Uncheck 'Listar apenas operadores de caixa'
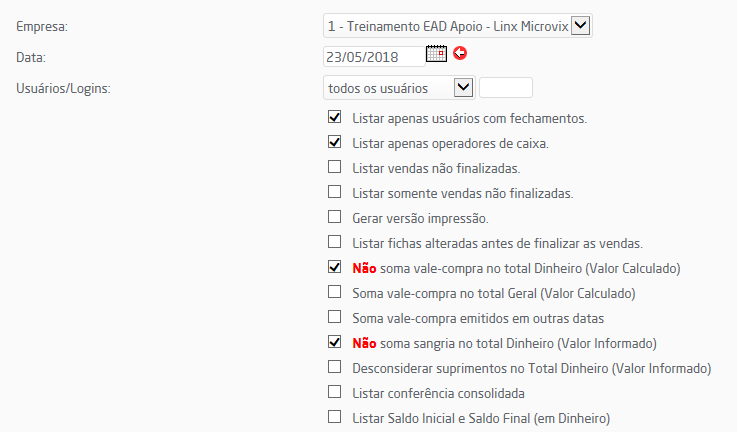This screenshot has width=737, height=432. click(335, 142)
